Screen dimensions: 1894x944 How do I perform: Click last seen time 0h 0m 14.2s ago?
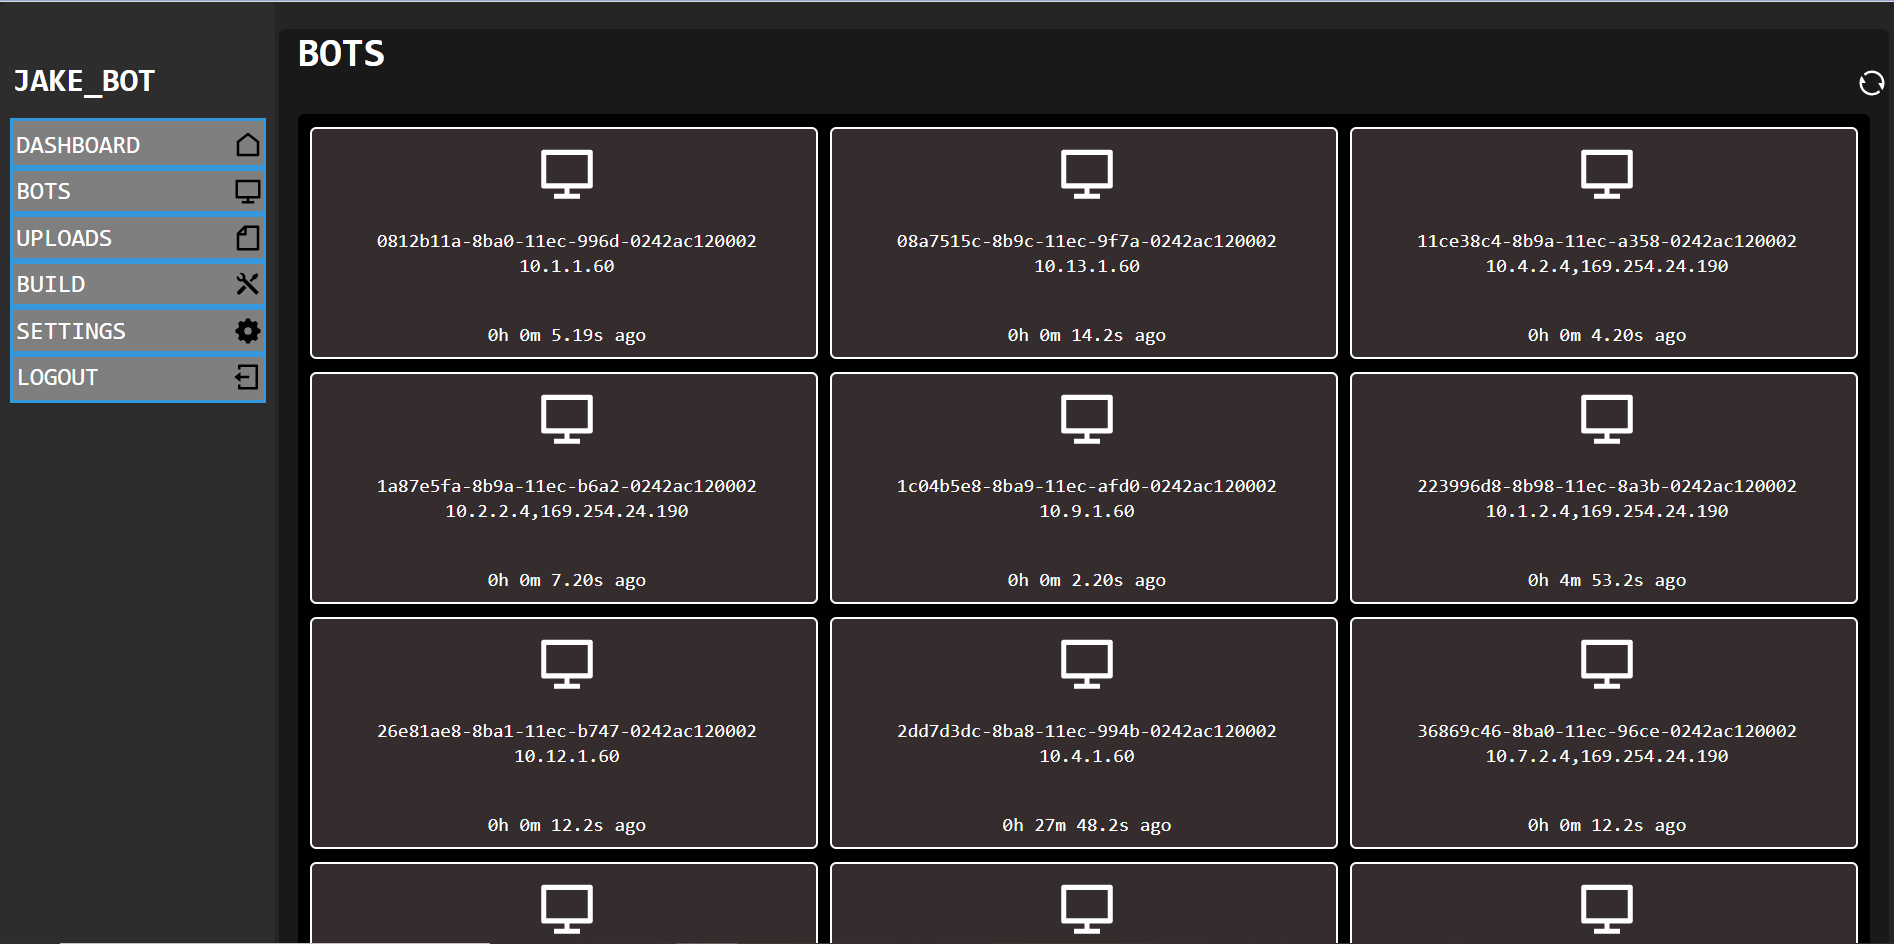(x=1087, y=335)
